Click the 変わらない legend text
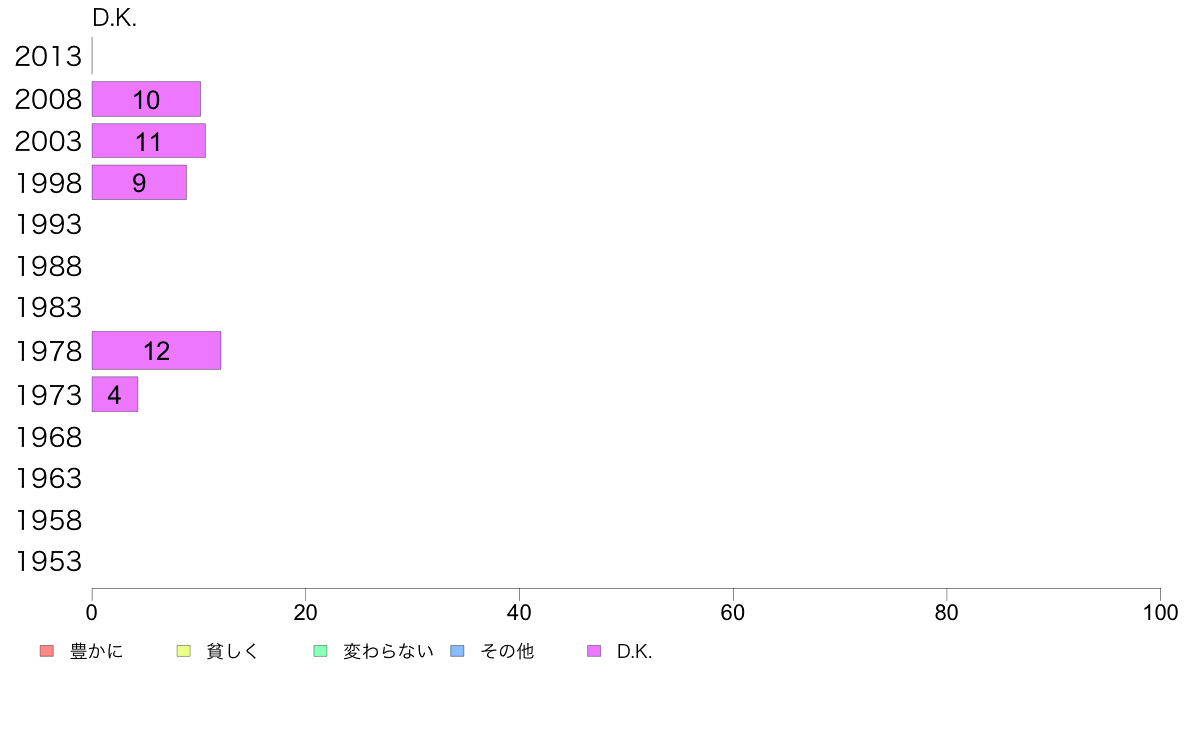This screenshot has width=1188, height=736. (388, 651)
